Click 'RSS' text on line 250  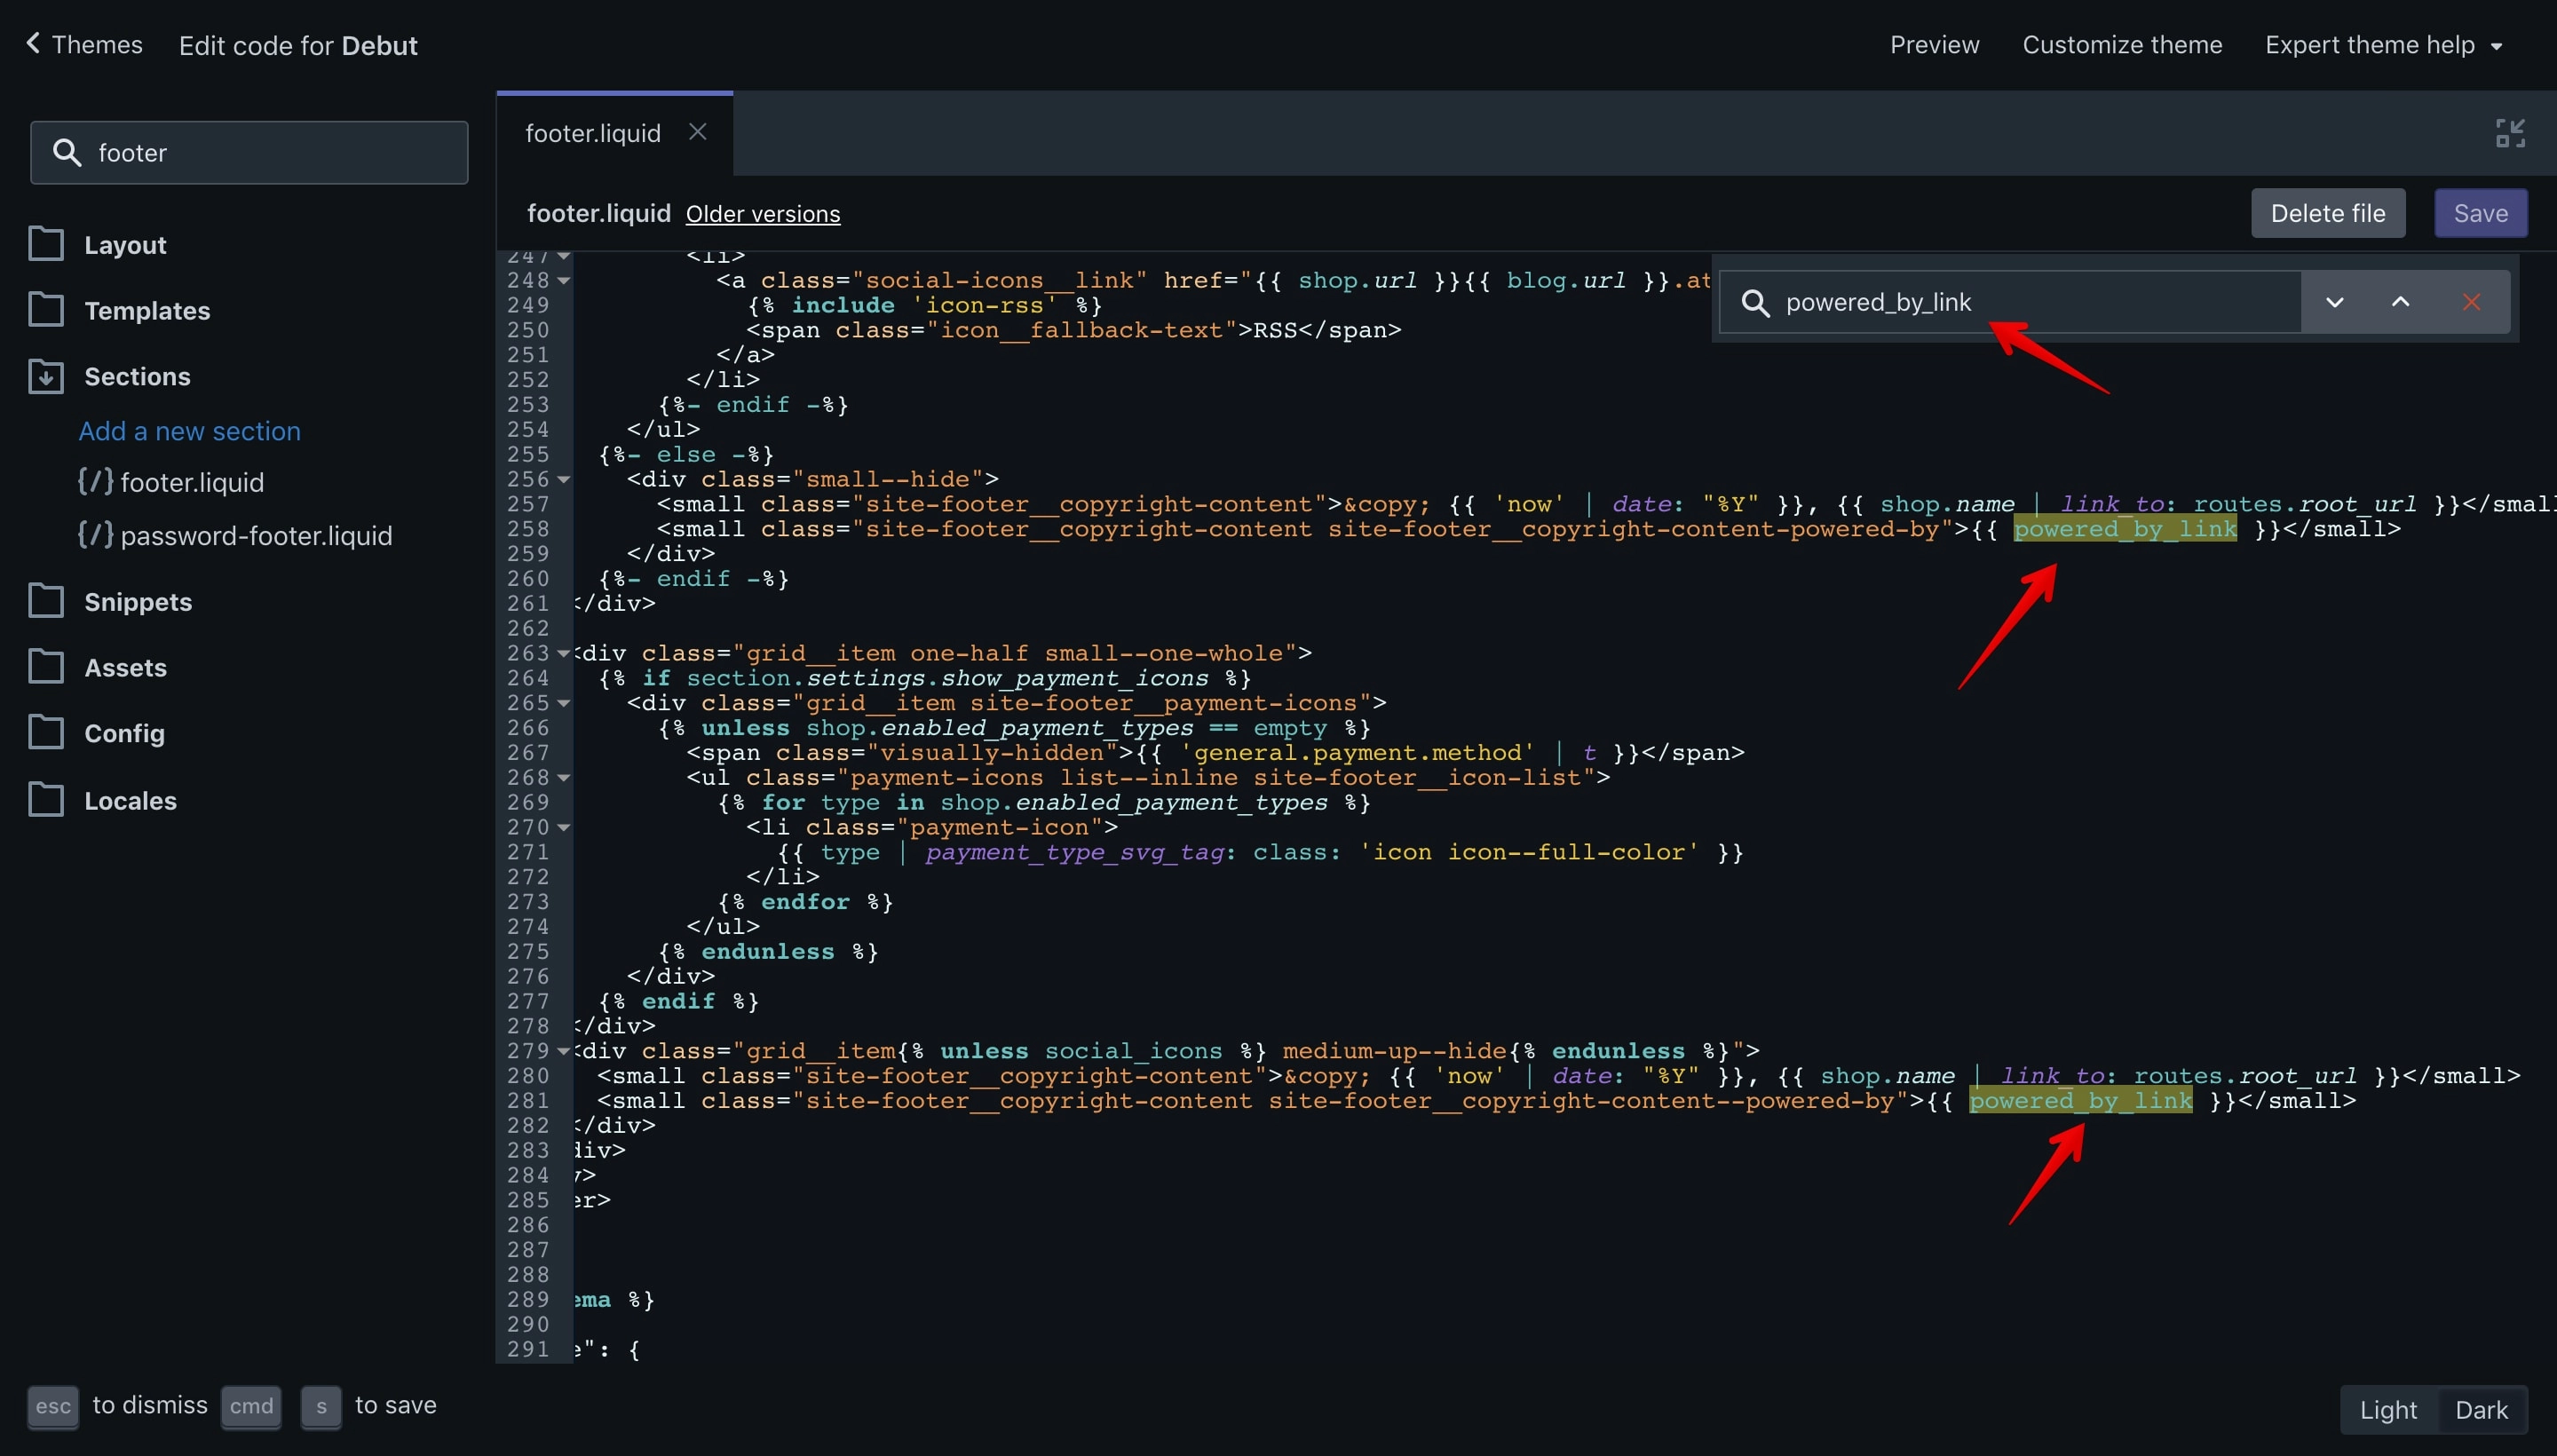tap(1275, 331)
